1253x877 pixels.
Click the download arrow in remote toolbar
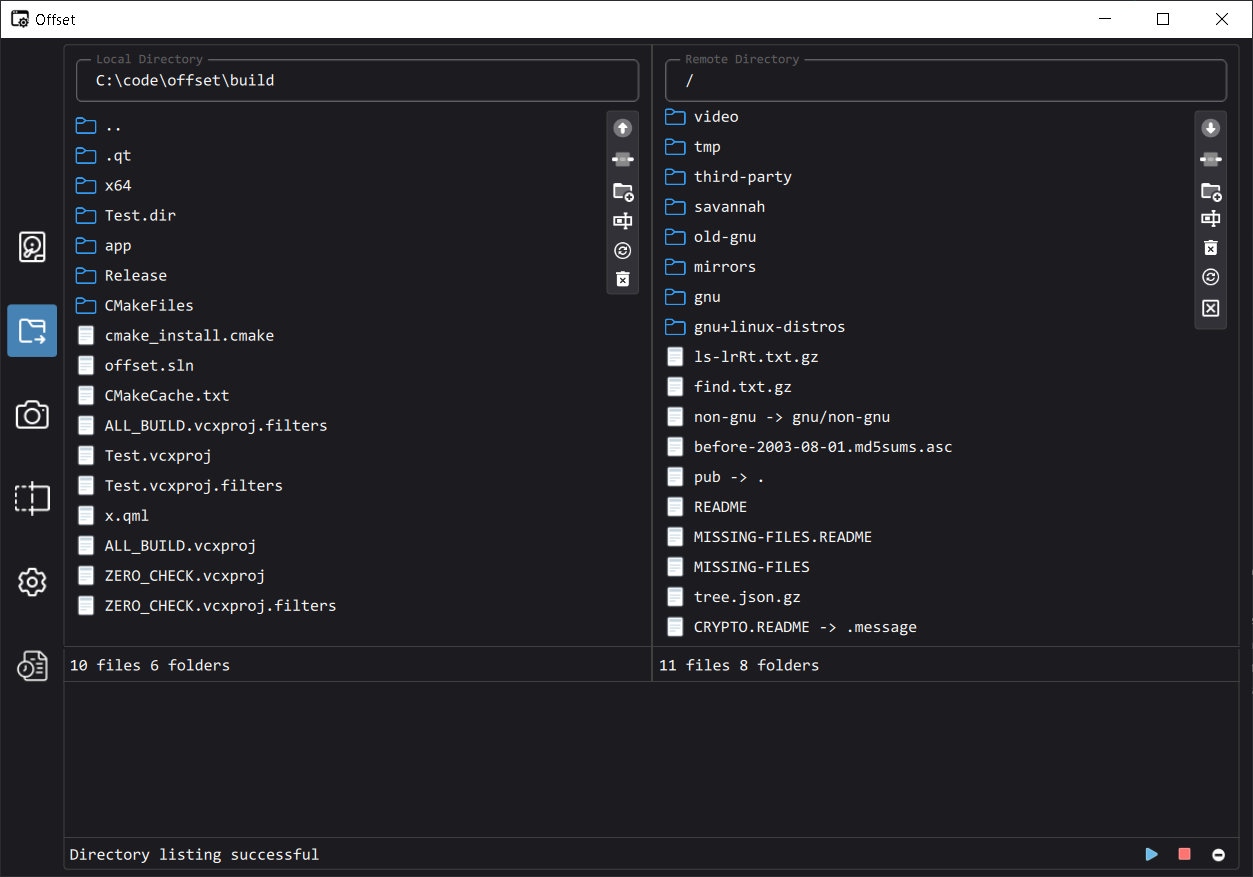(1211, 128)
